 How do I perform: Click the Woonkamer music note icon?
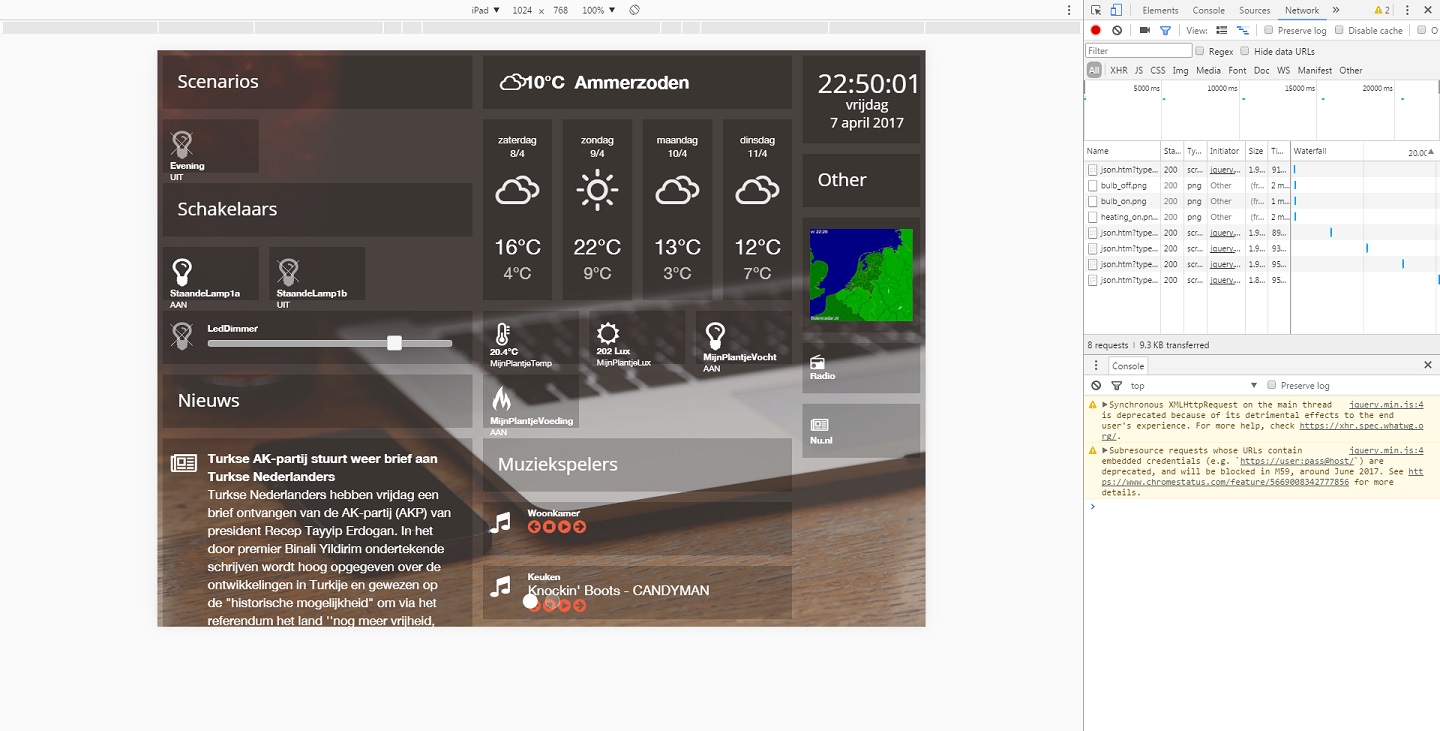(500, 523)
